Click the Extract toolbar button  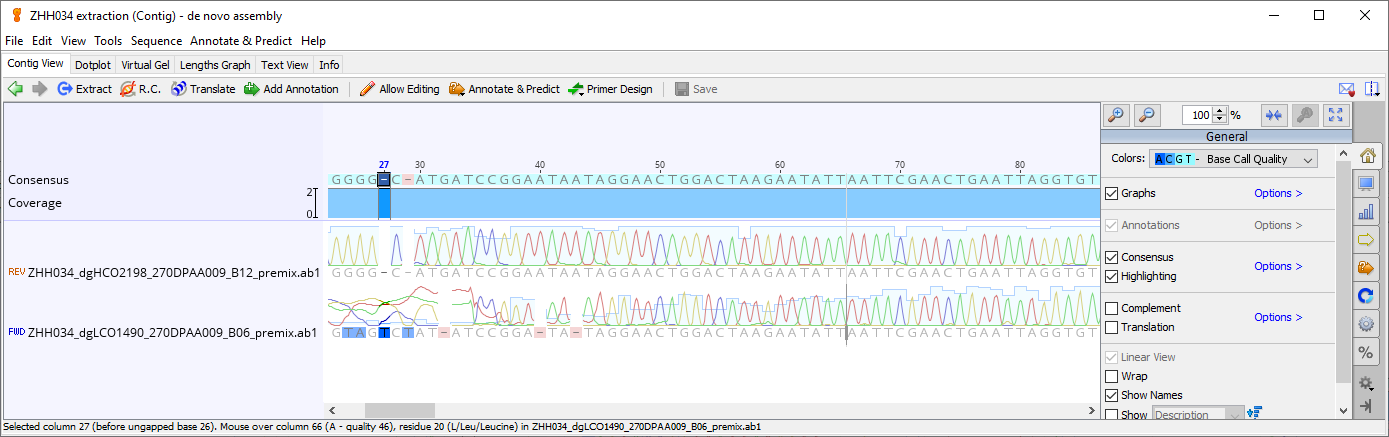pos(85,89)
